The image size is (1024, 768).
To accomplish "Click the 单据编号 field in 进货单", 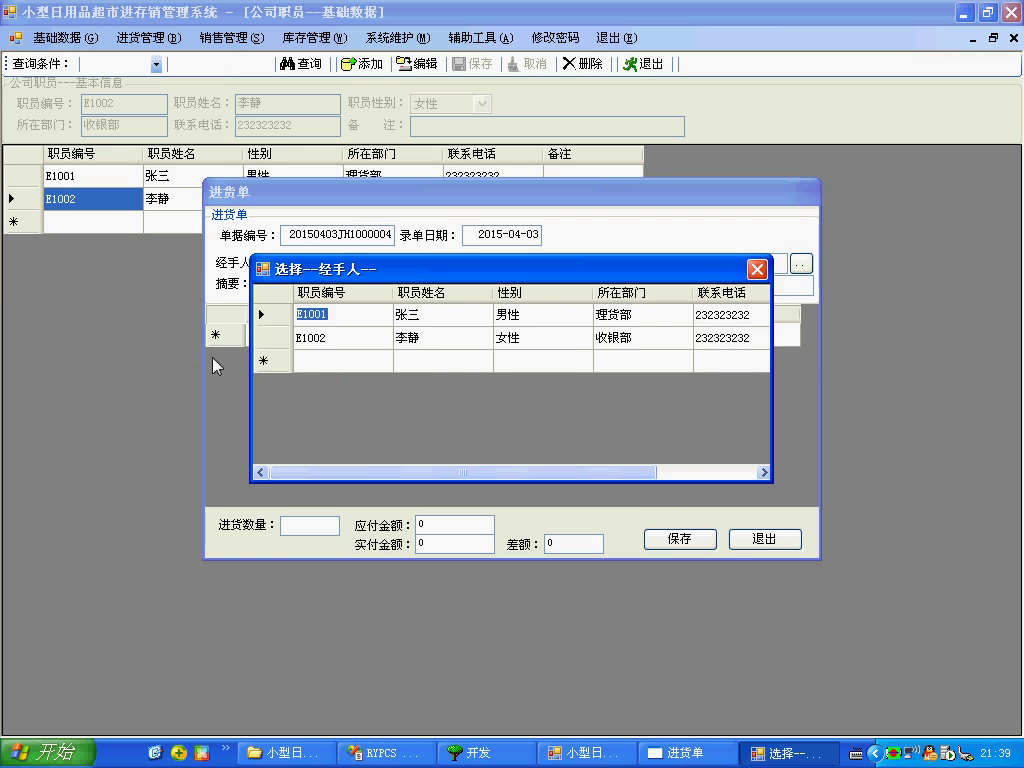I will coord(338,235).
